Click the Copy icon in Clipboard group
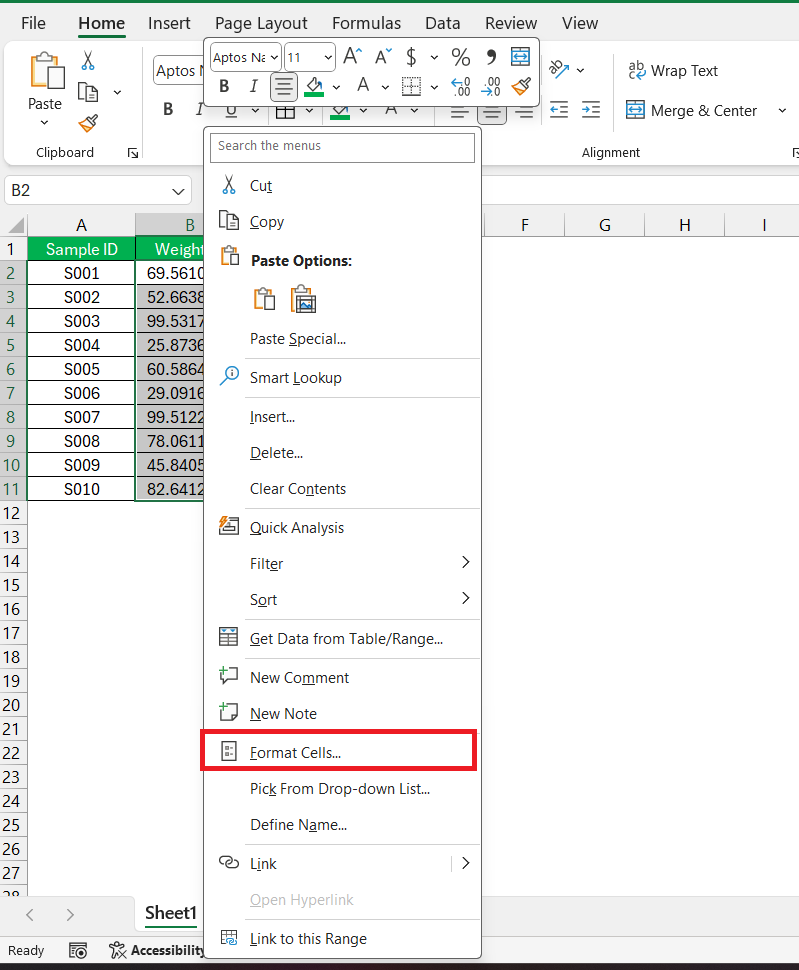The image size is (799, 970). coord(88,92)
